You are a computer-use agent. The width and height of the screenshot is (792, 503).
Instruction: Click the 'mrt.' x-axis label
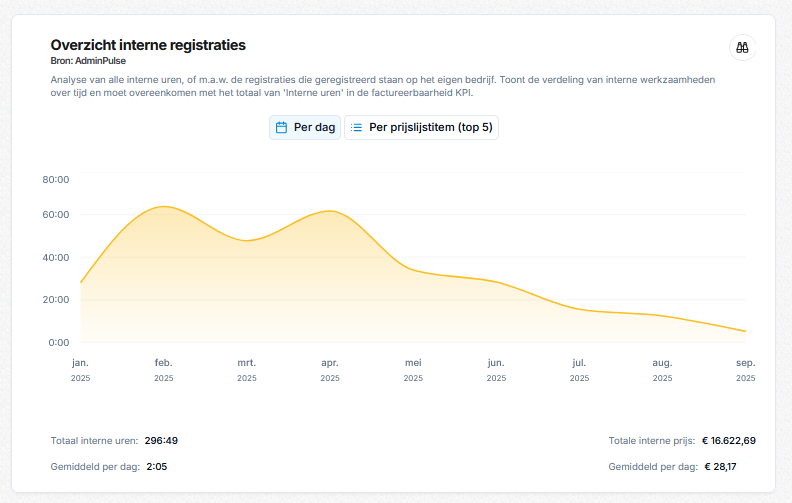pos(246,363)
